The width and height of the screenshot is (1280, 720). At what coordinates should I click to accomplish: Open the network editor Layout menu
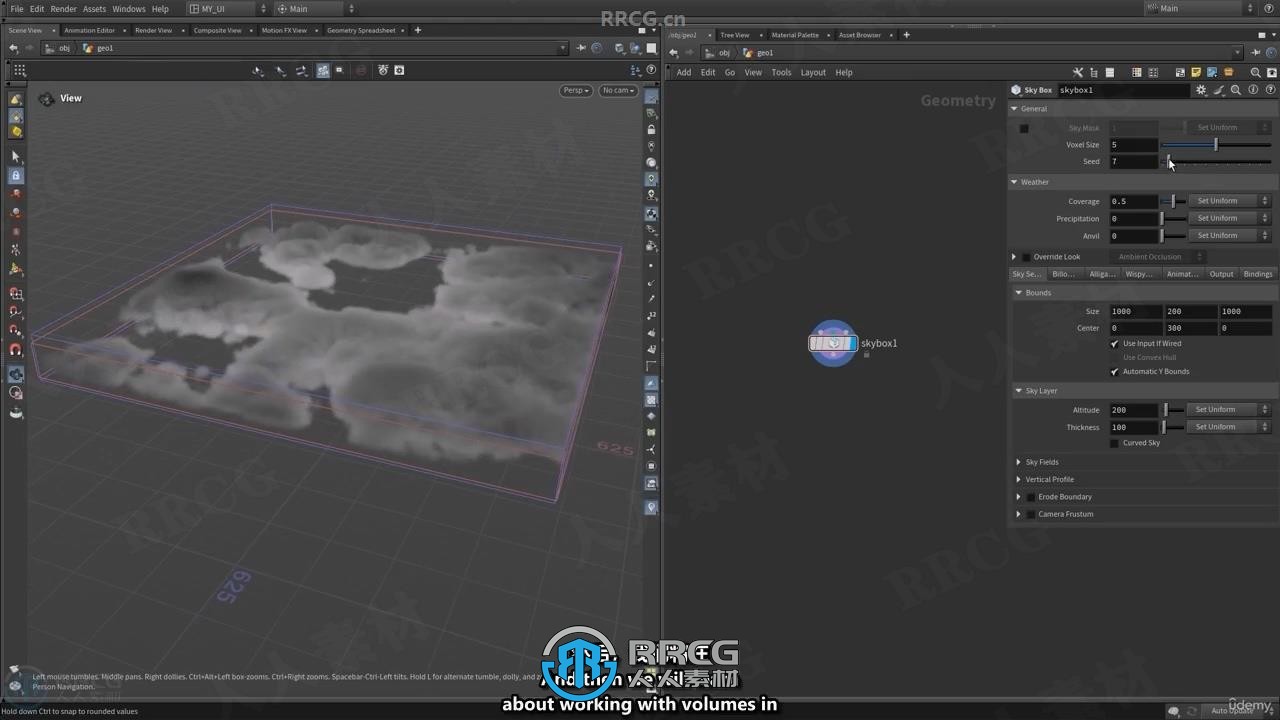point(813,72)
